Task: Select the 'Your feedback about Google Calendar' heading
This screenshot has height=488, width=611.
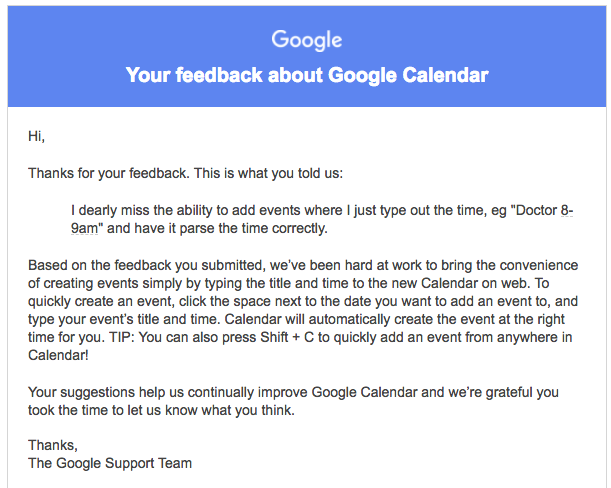Action: [x=307, y=75]
